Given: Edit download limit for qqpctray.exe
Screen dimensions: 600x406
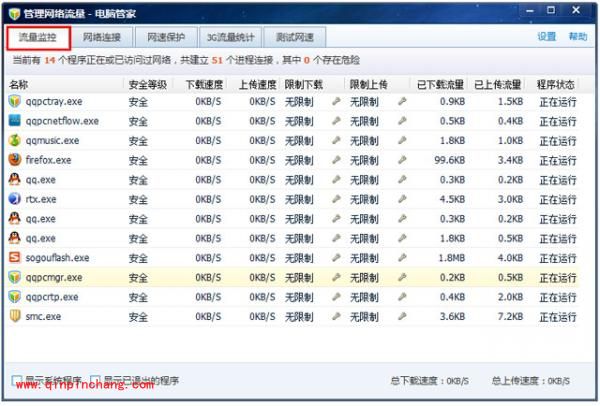Looking at the screenshot, I should click(336, 101).
